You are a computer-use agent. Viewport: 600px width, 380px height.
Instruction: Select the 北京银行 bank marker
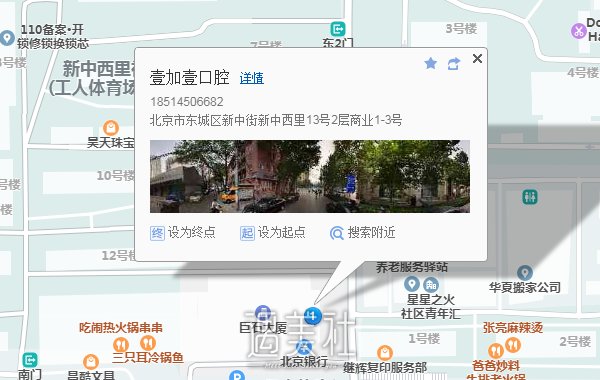[304, 347]
